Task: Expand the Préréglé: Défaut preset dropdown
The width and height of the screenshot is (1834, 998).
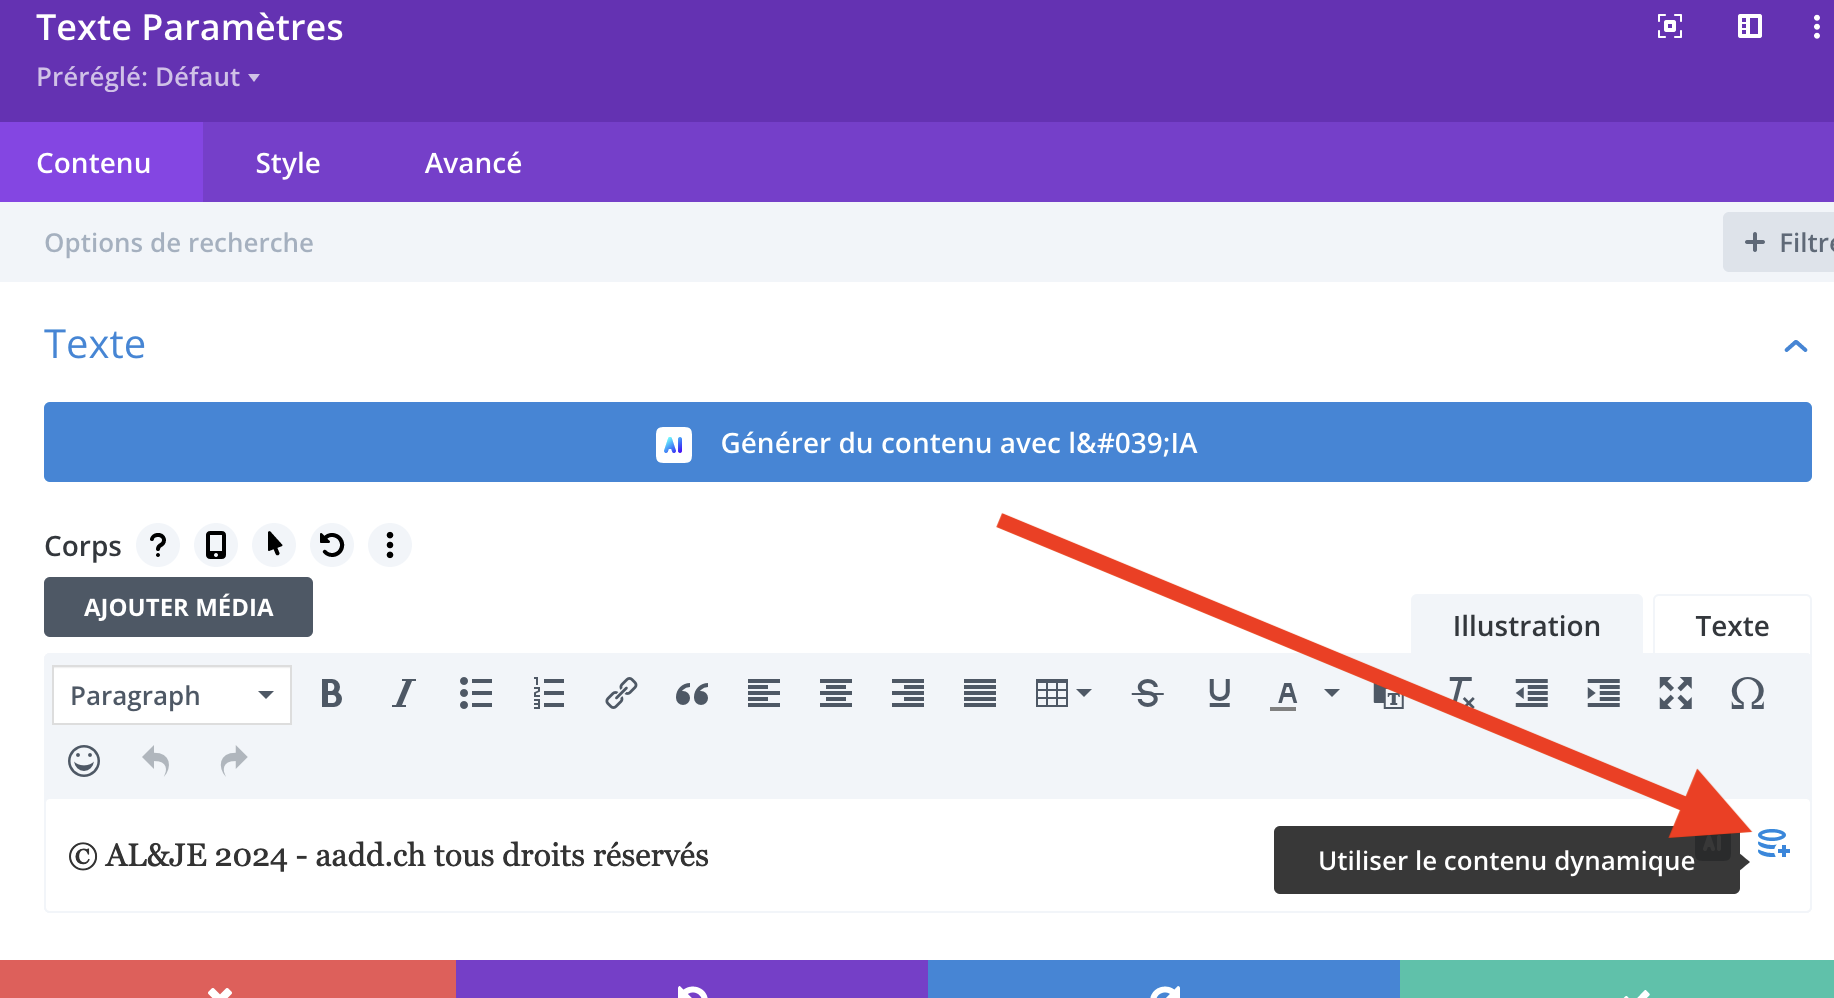Action: [148, 77]
